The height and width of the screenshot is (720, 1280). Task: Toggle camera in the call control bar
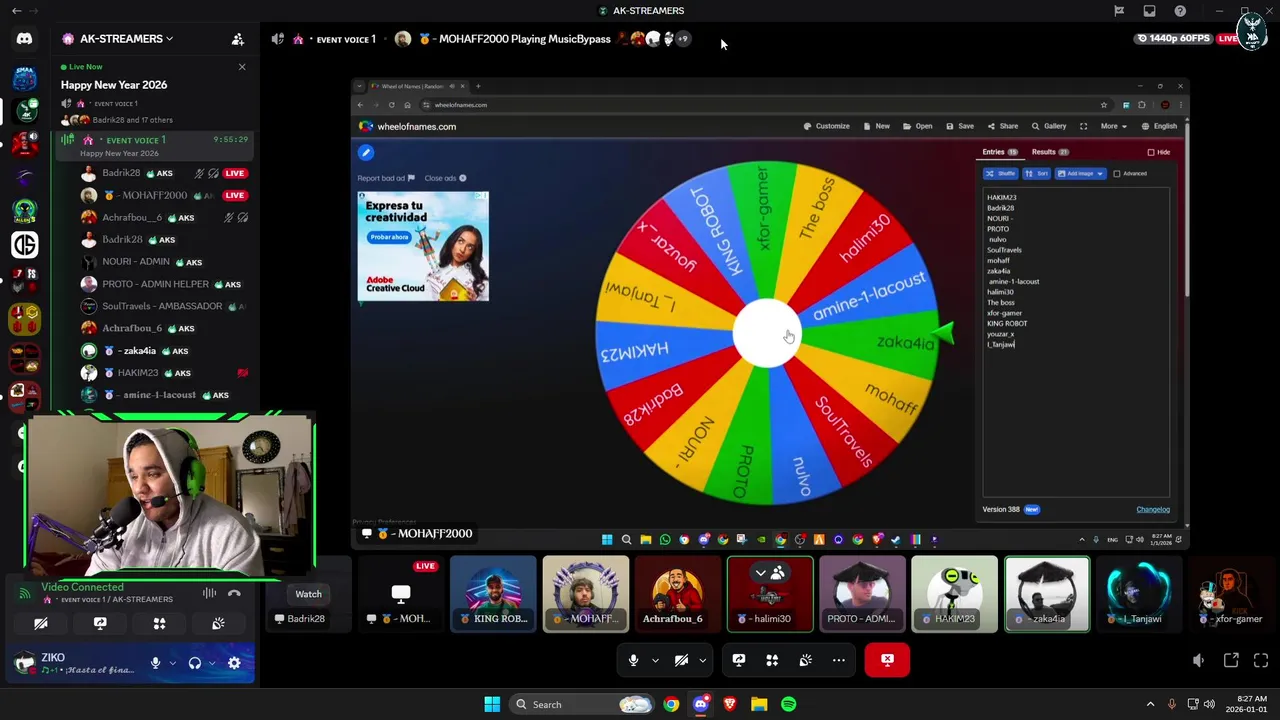[681, 660]
